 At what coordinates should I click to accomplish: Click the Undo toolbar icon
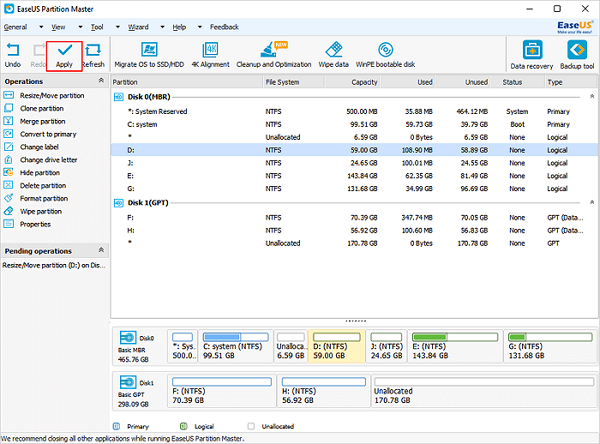(13, 56)
